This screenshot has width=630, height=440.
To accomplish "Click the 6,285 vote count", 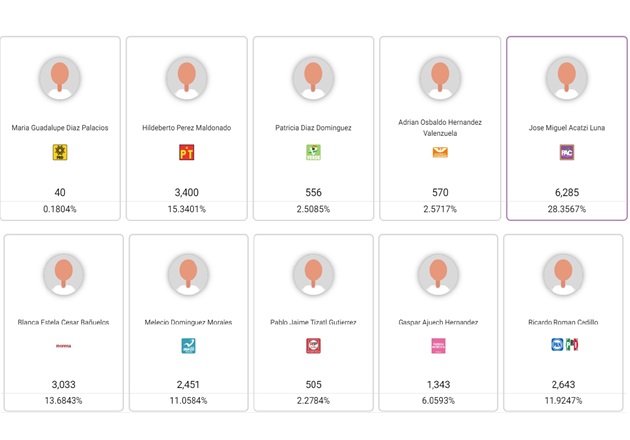I will [x=567, y=192].
